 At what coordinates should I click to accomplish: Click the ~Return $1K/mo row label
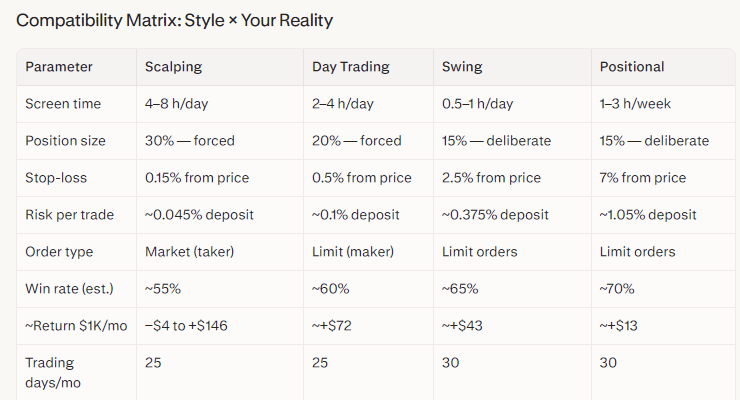point(72,326)
